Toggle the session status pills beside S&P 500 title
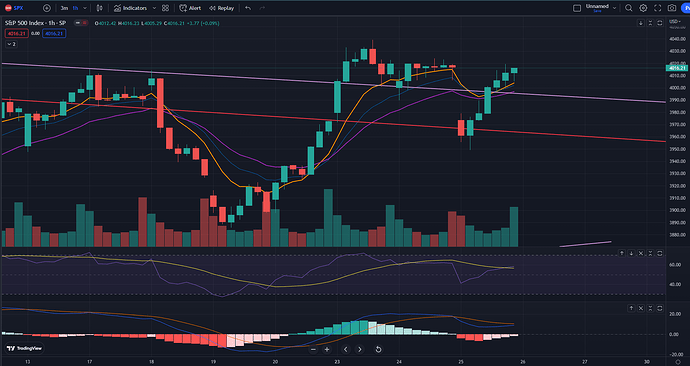 (x=81, y=23)
